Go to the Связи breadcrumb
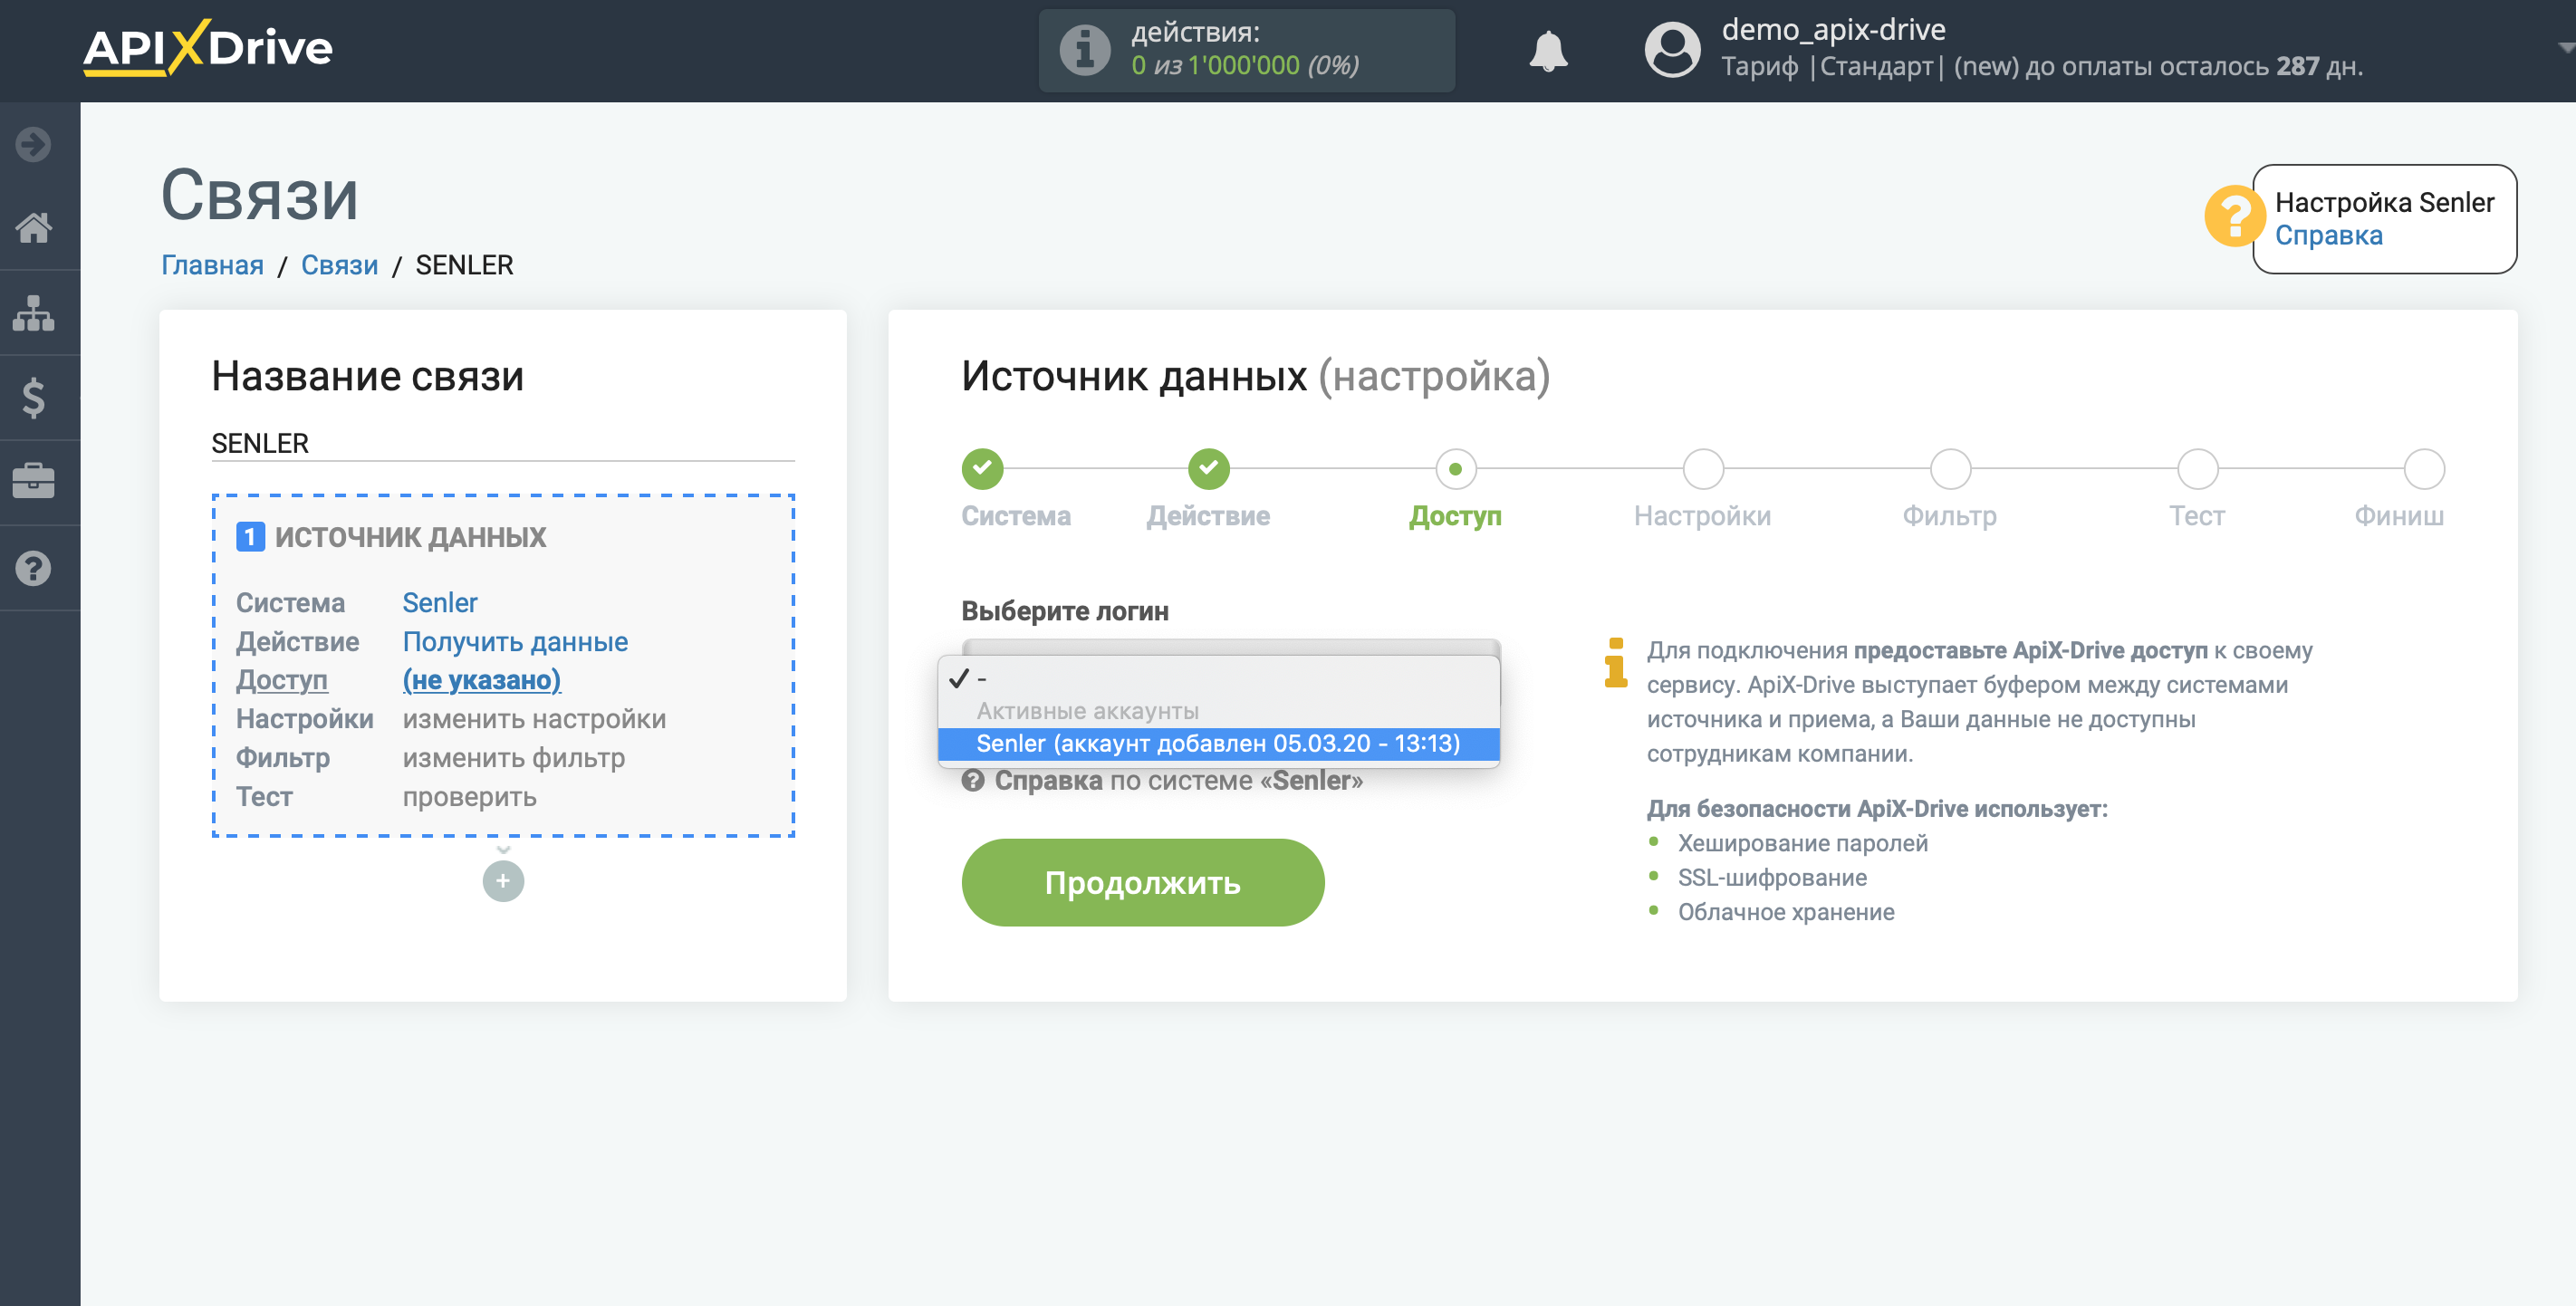Viewport: 2576px width, 1306px height. [x=339, y=265]
